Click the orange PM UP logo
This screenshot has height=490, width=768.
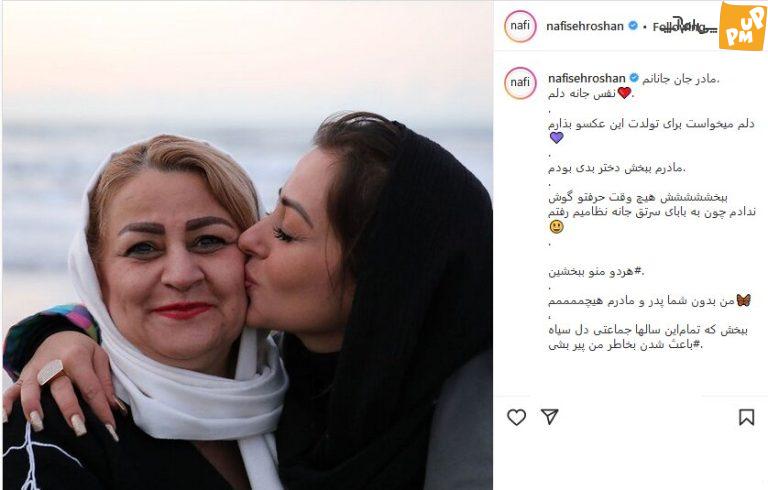click(x=742, y=25)
